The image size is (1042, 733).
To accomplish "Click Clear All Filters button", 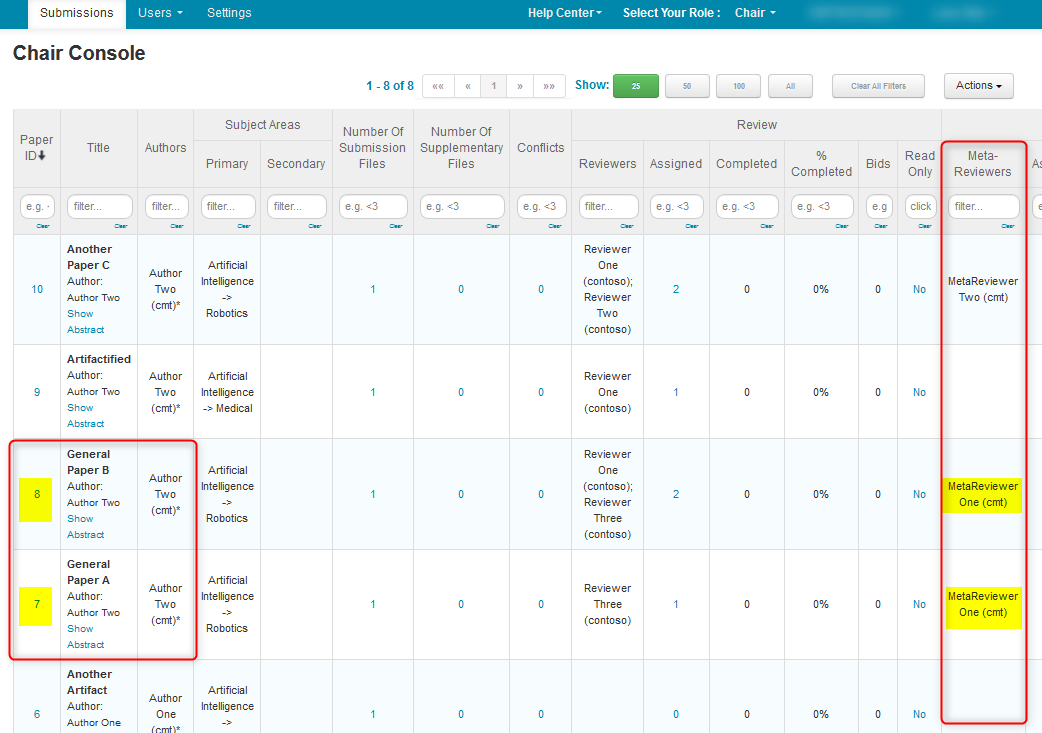I will [879, 86].
